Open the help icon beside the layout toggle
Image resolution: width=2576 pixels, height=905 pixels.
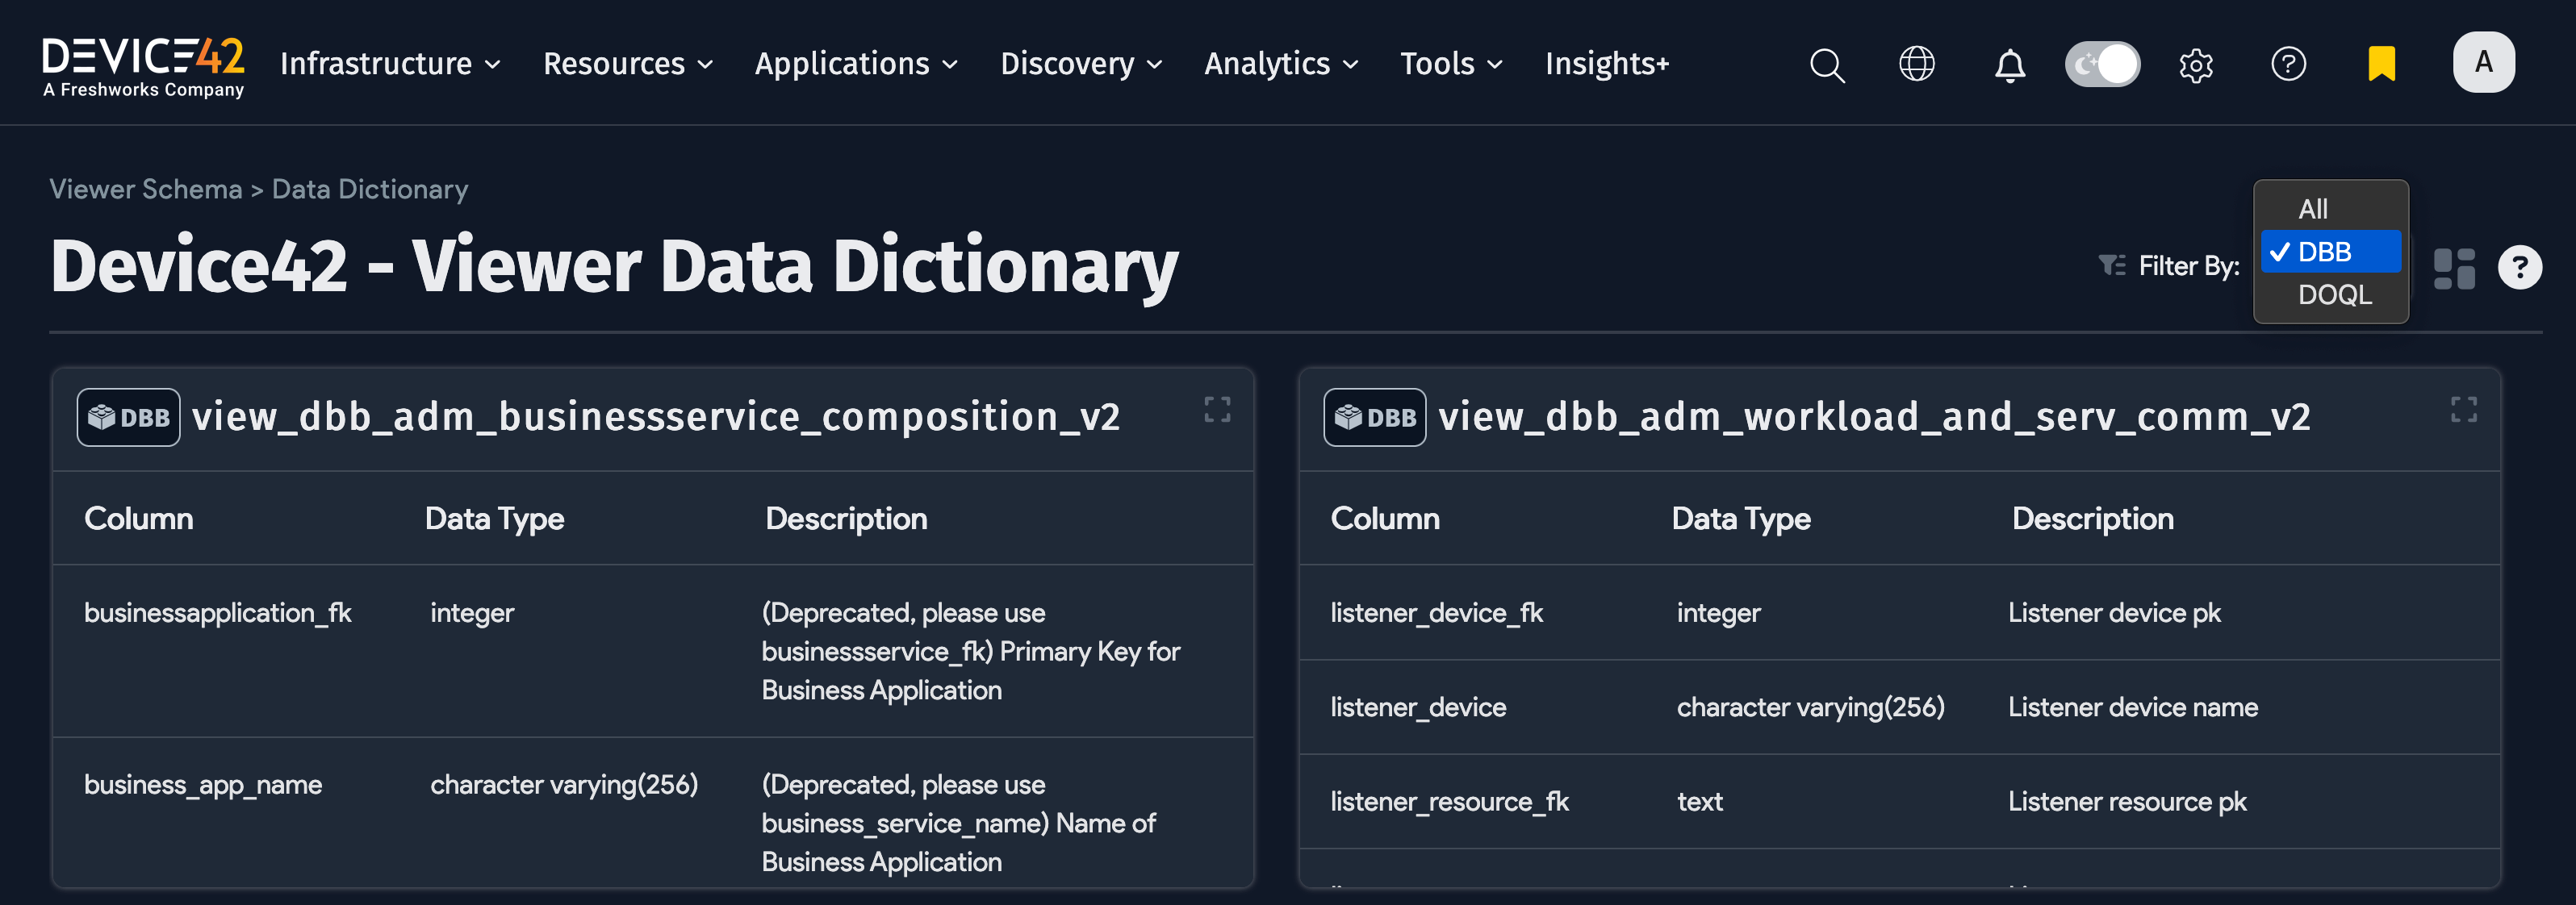point(2521,266)
